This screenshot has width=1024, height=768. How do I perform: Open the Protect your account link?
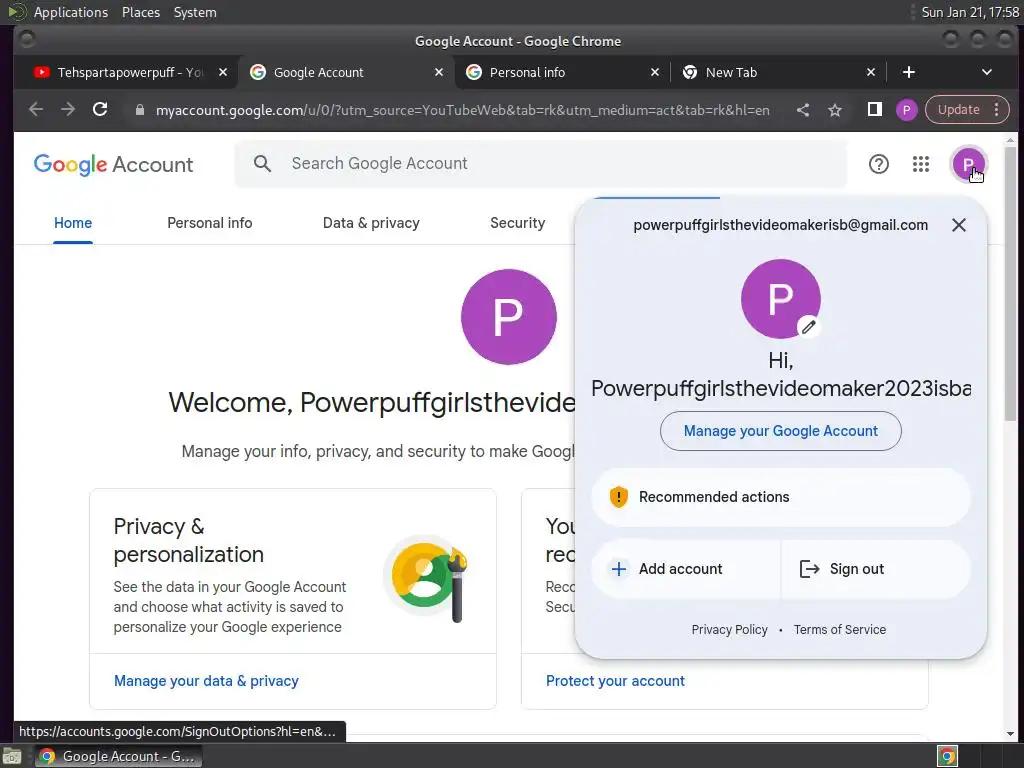click(615, 681)
